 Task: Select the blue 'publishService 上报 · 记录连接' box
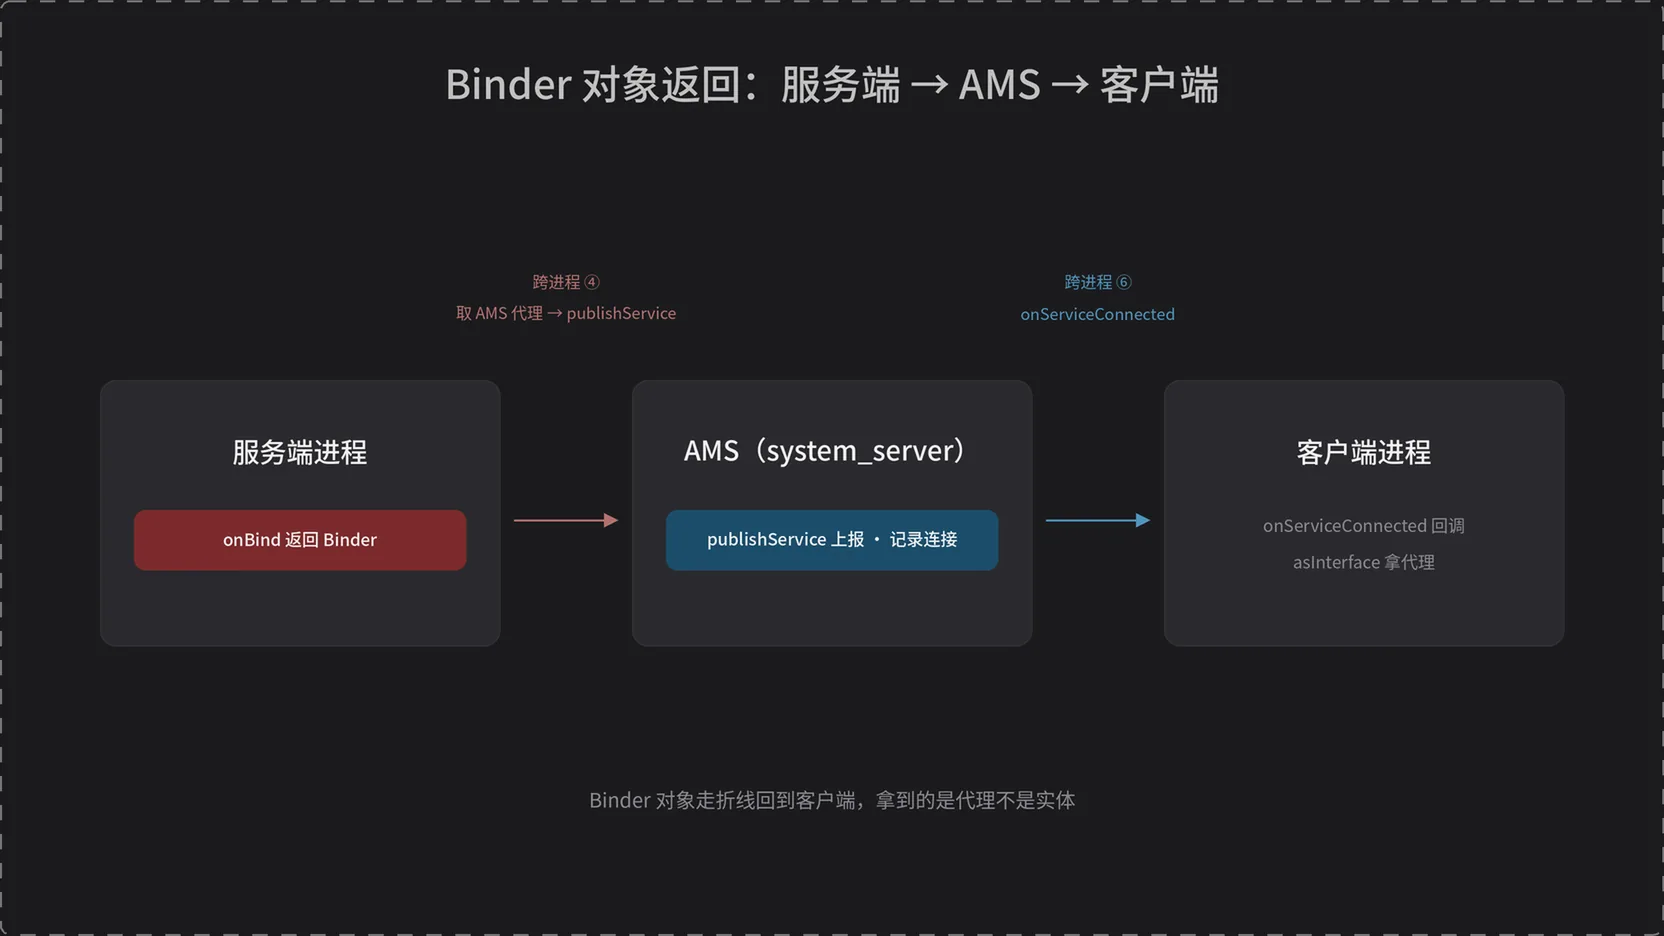(x=832, y=540)
